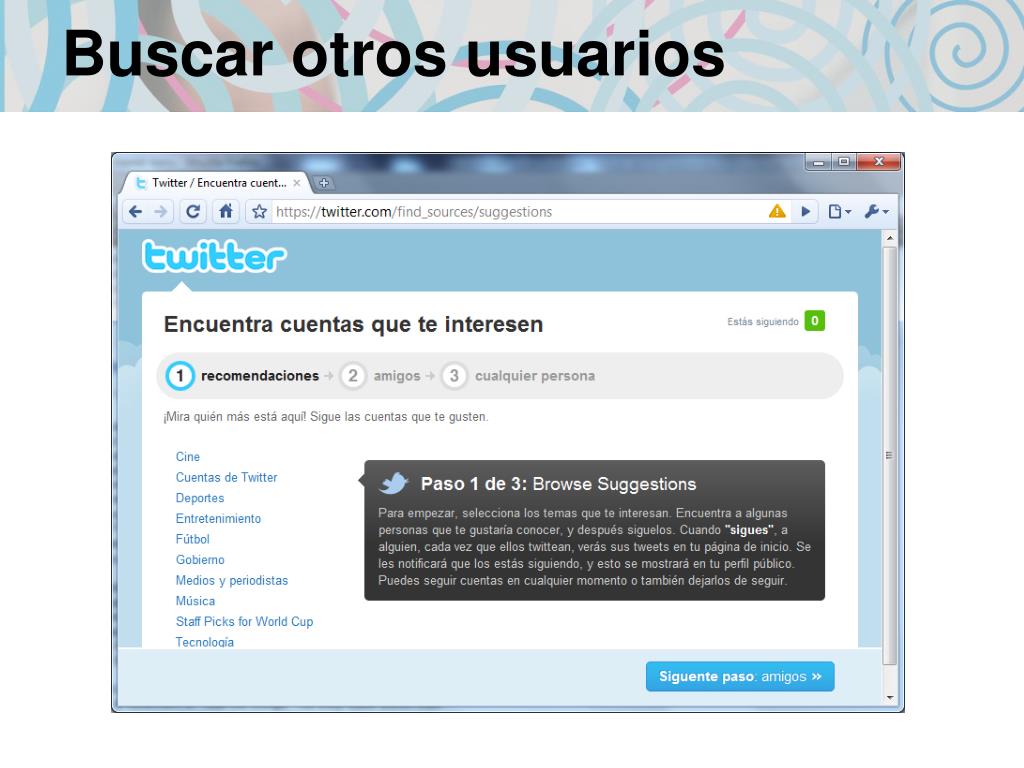The width and height of the screenshot is (1024, 768).
Task: Open the Música category
Action: [x=195, y=601]
